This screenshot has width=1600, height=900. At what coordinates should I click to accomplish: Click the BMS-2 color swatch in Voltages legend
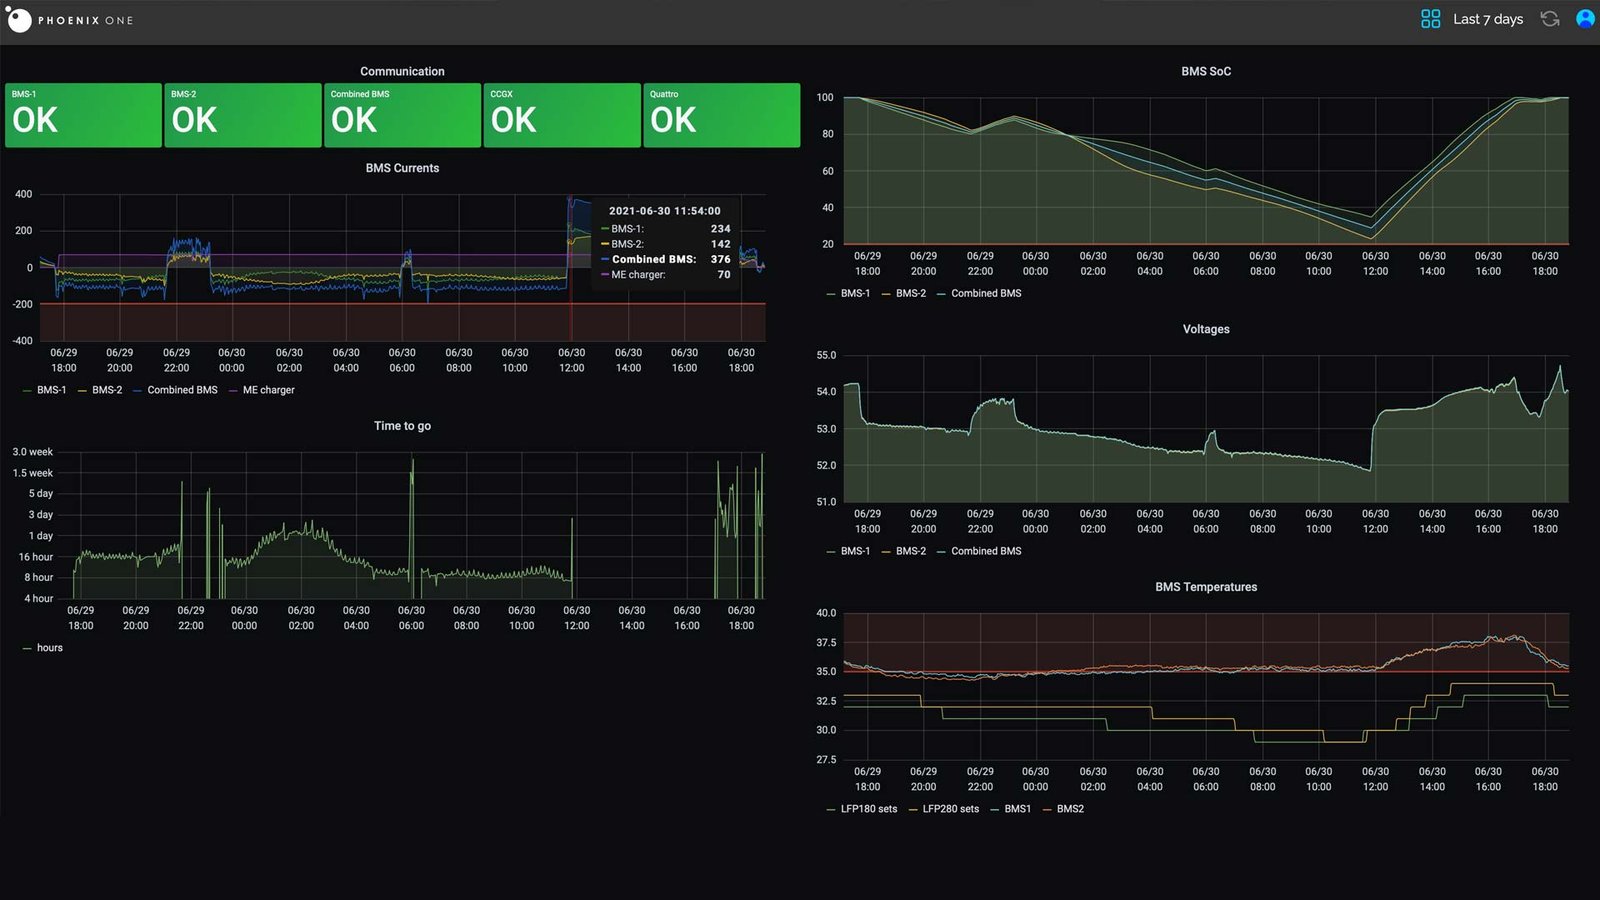[886, 552]
